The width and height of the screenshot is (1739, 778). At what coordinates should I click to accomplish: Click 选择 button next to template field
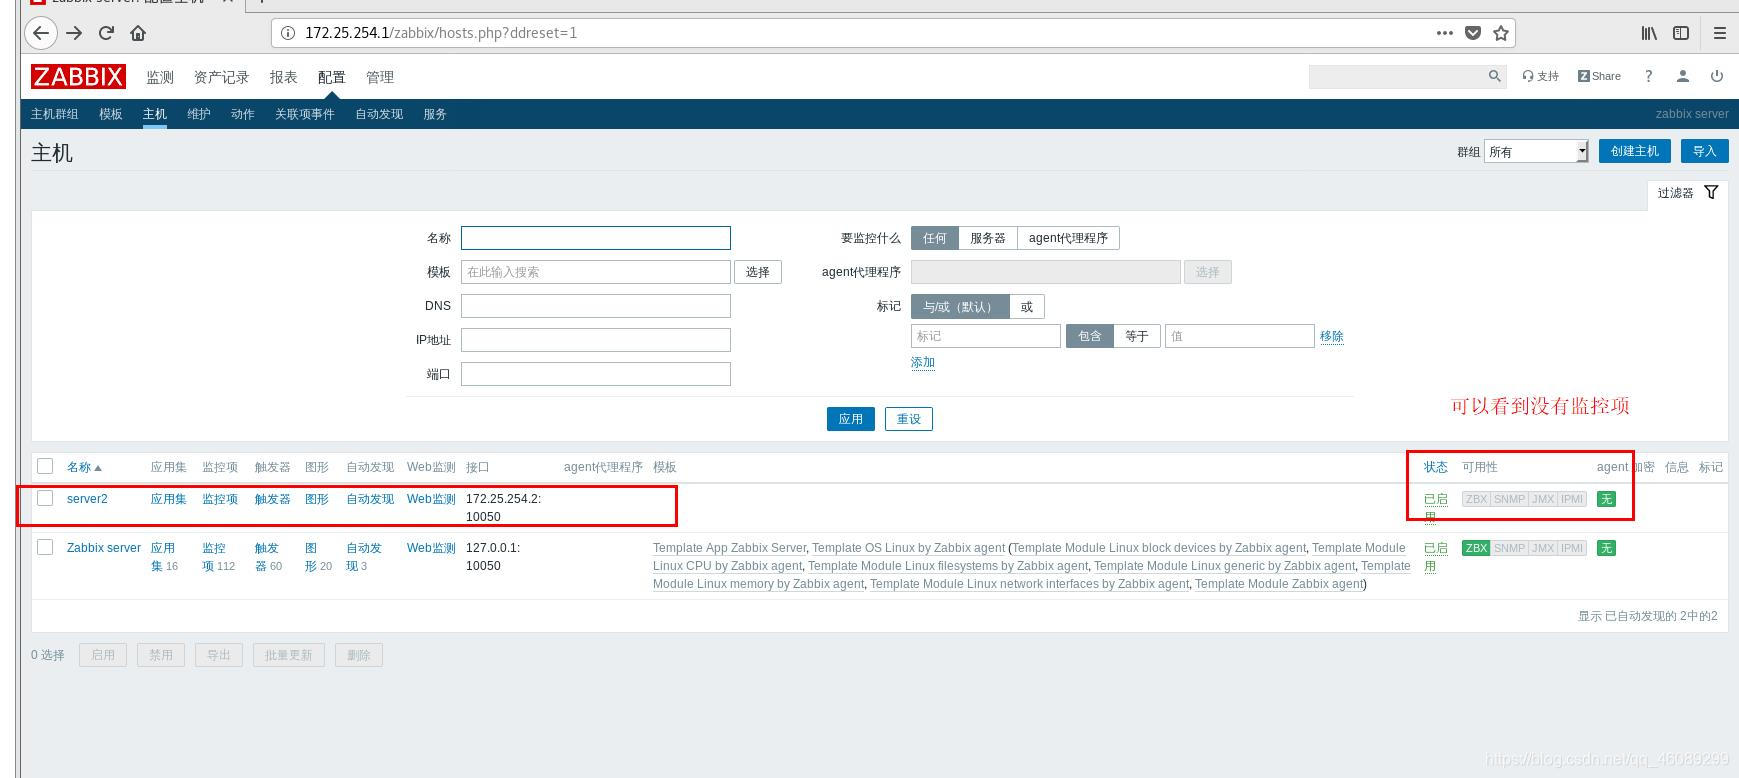tap(758, 272)
